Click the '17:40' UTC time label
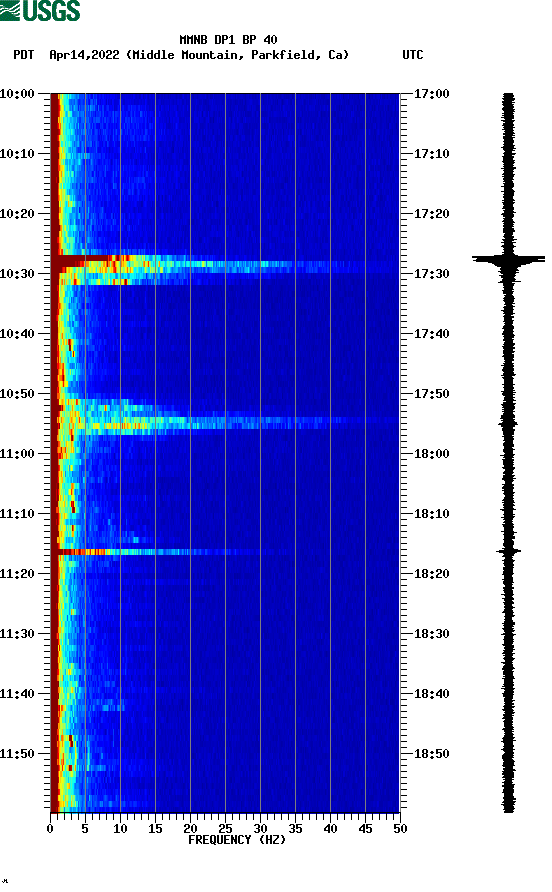Viewport: 552px width, 892px height. click(x=431, y=334)
